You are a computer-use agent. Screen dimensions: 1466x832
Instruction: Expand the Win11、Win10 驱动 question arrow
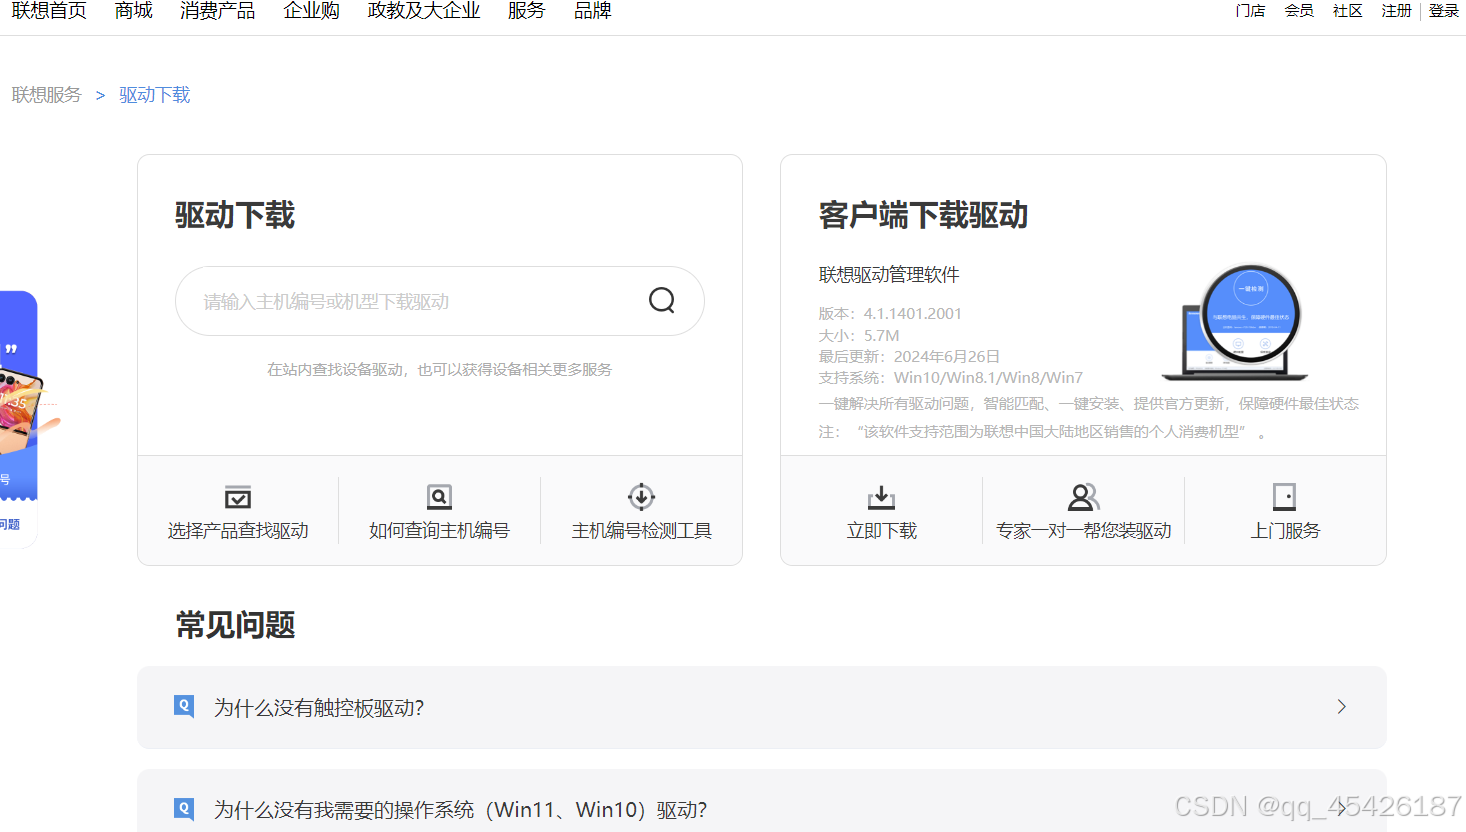click(x=1341, y=809)
